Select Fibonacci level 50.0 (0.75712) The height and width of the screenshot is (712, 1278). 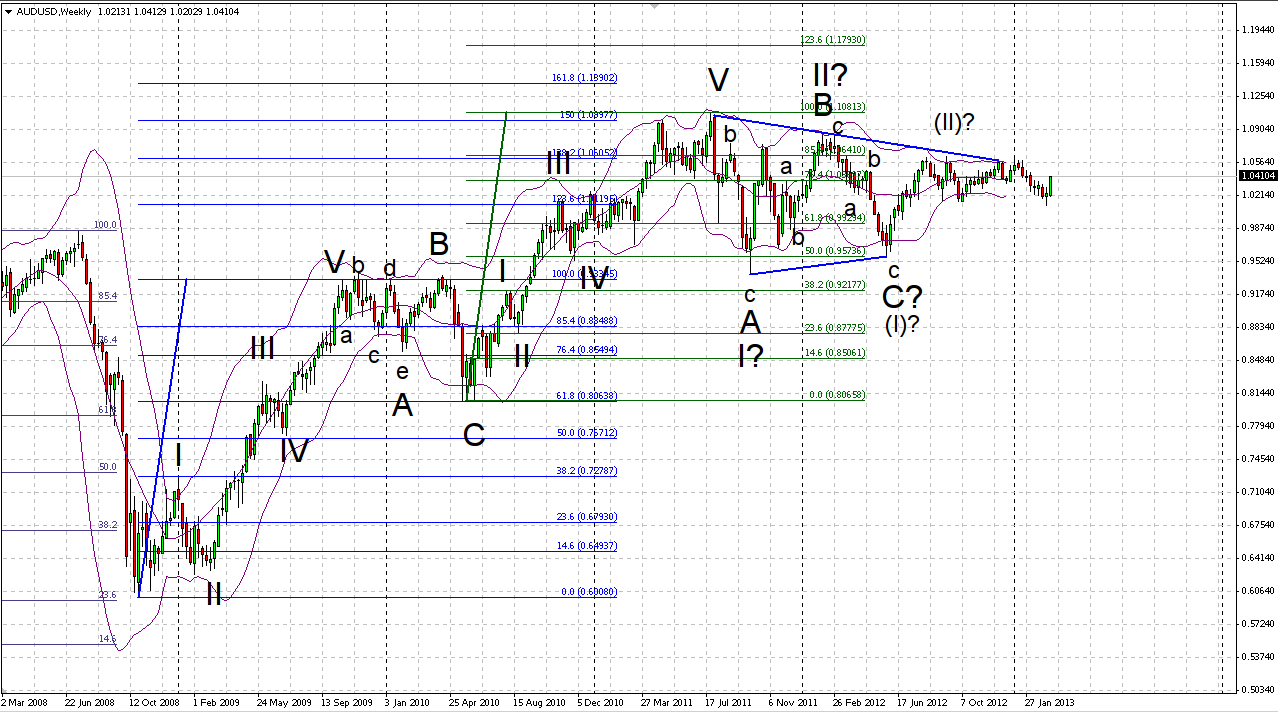tap(586, 433)
